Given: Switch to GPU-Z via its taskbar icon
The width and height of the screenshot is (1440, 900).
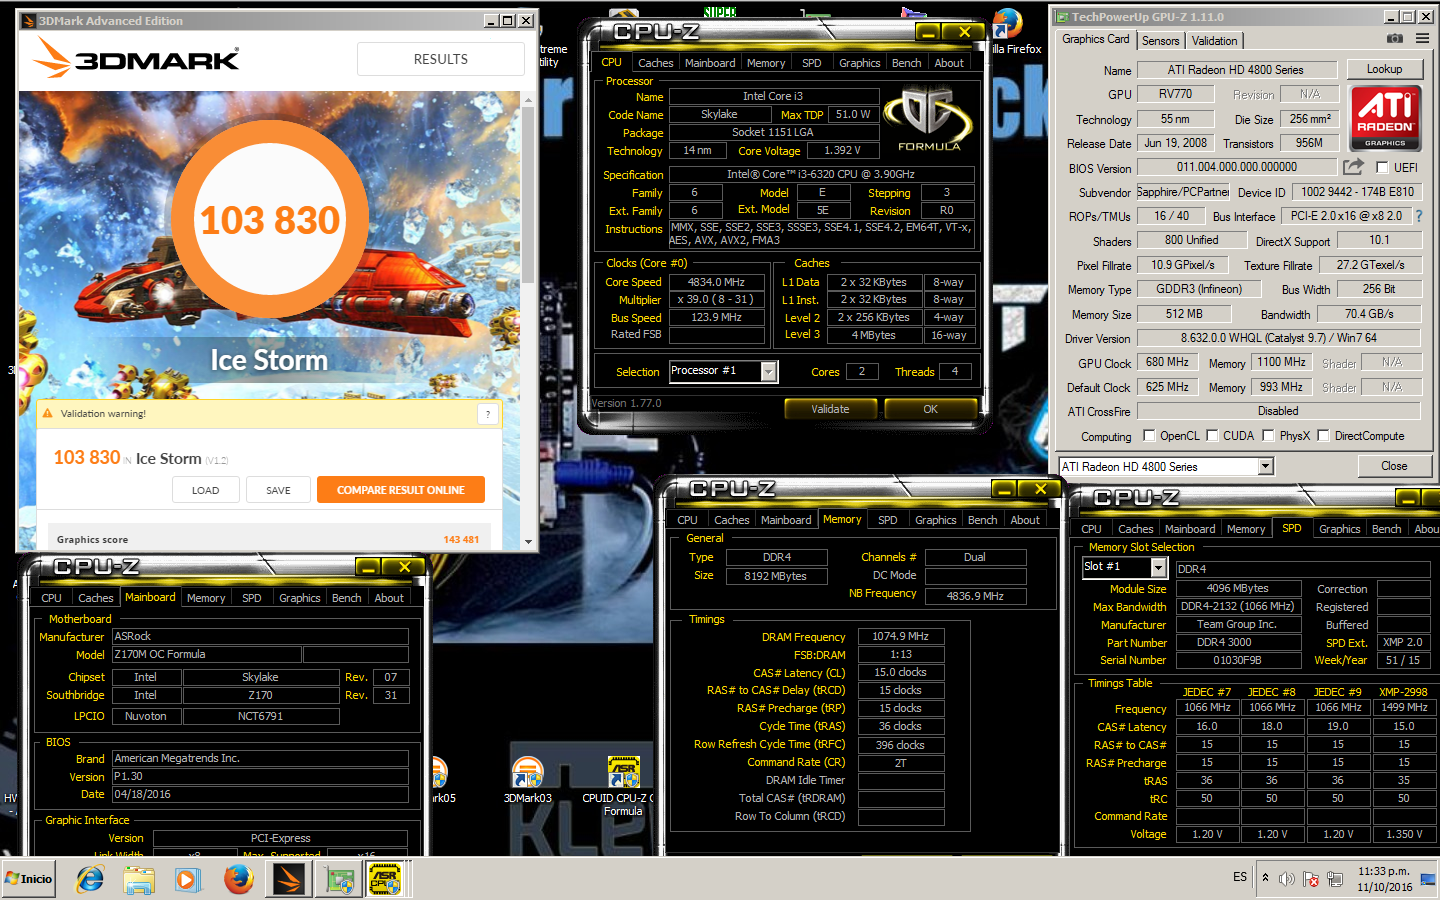Looking at the screenshot, I should coord(339,879).
